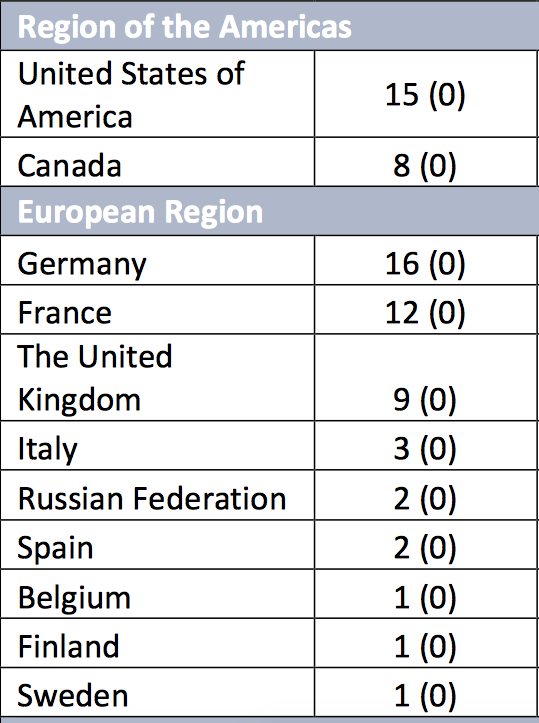
Task: Select the Germany cell
Action: click(x=157, y=261)
